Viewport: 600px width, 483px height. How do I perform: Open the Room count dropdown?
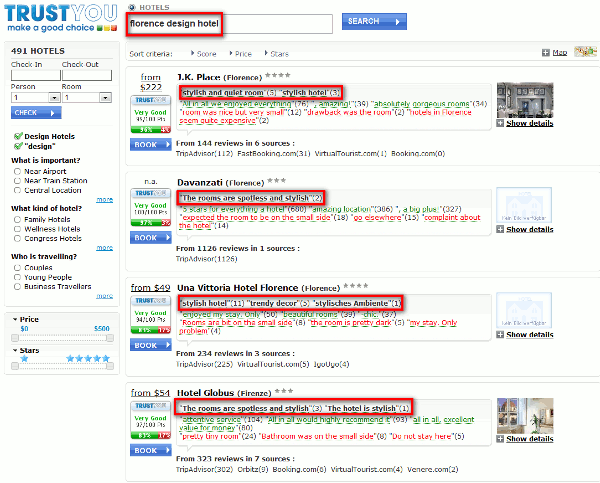(x=105, y=98)
